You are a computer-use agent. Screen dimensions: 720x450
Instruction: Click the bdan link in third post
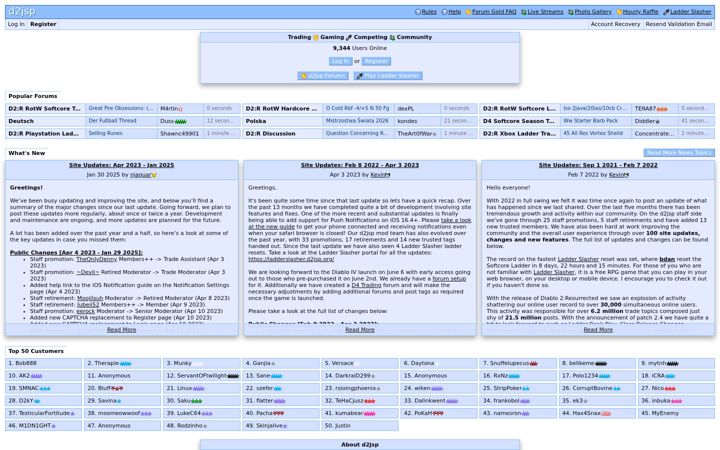667,259
